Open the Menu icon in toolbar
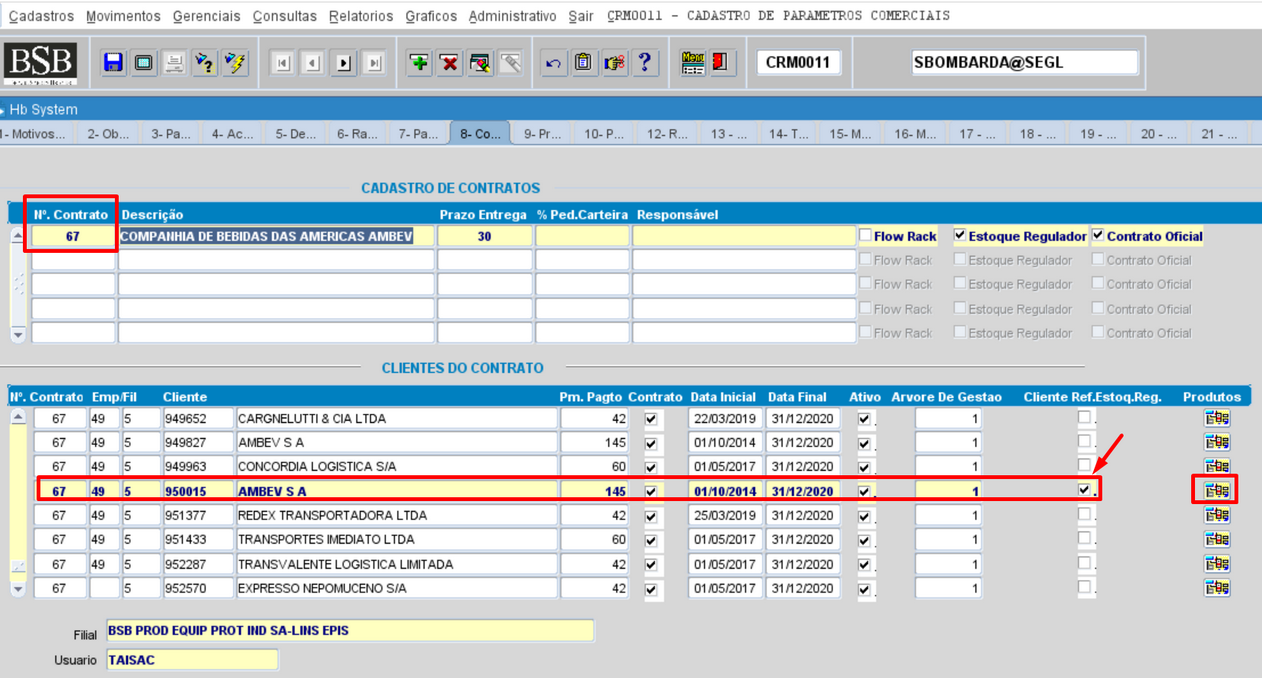This screenshot has width=1262, height=678. pos(692,62)
